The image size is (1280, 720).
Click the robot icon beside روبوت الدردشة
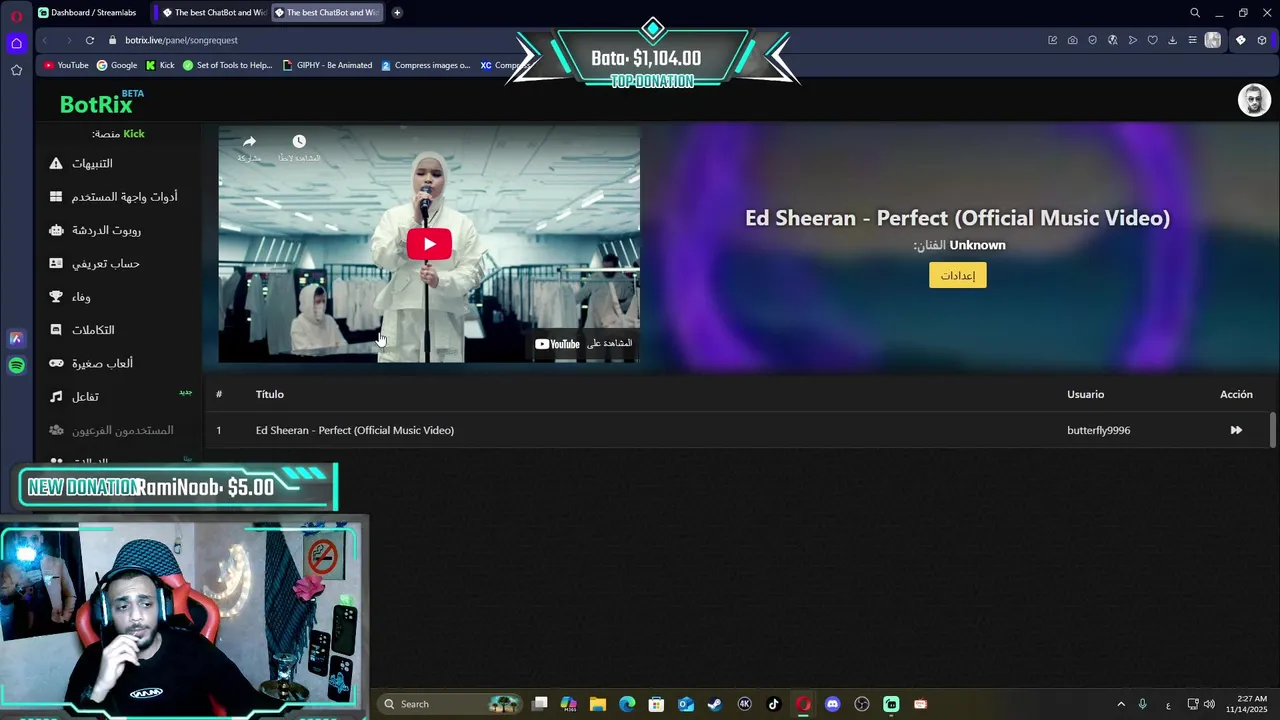click(56, 230)
